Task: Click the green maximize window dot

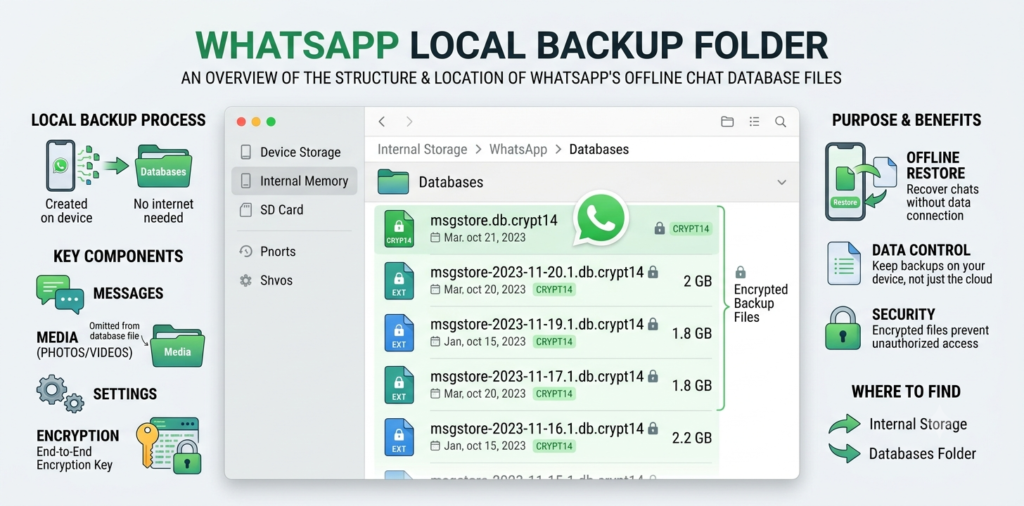Action: click(271, 121)
